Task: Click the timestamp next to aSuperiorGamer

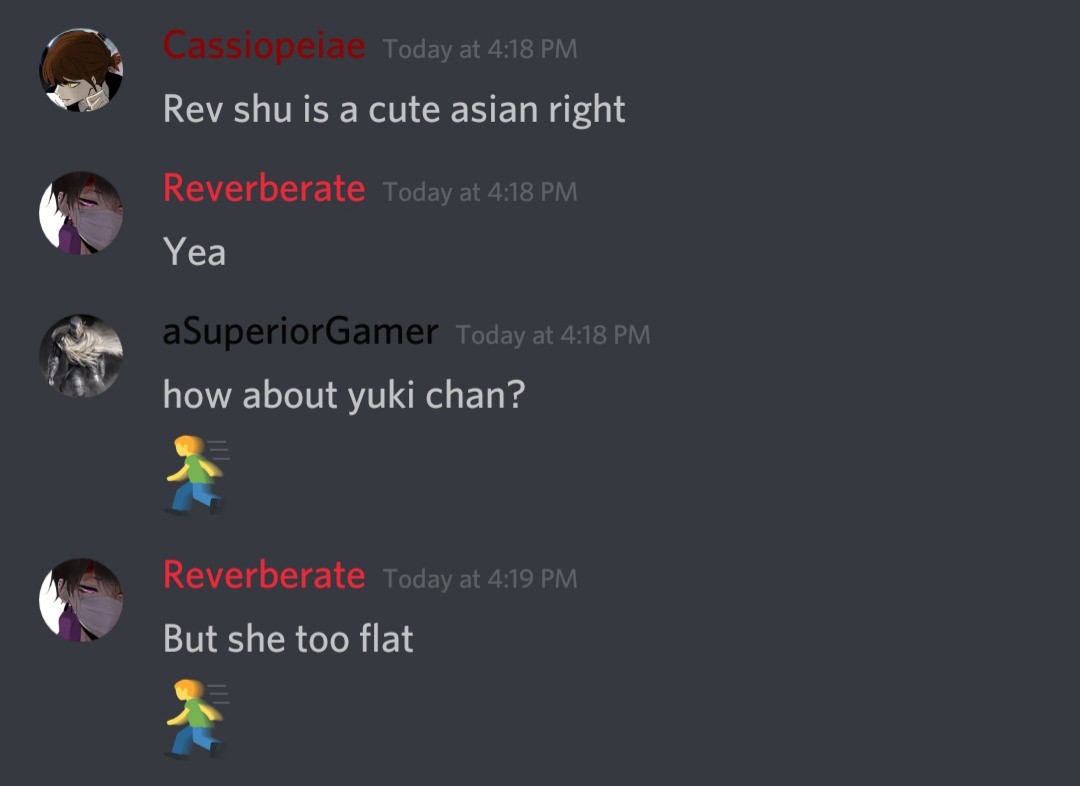Action: click(x=553, y=335)
